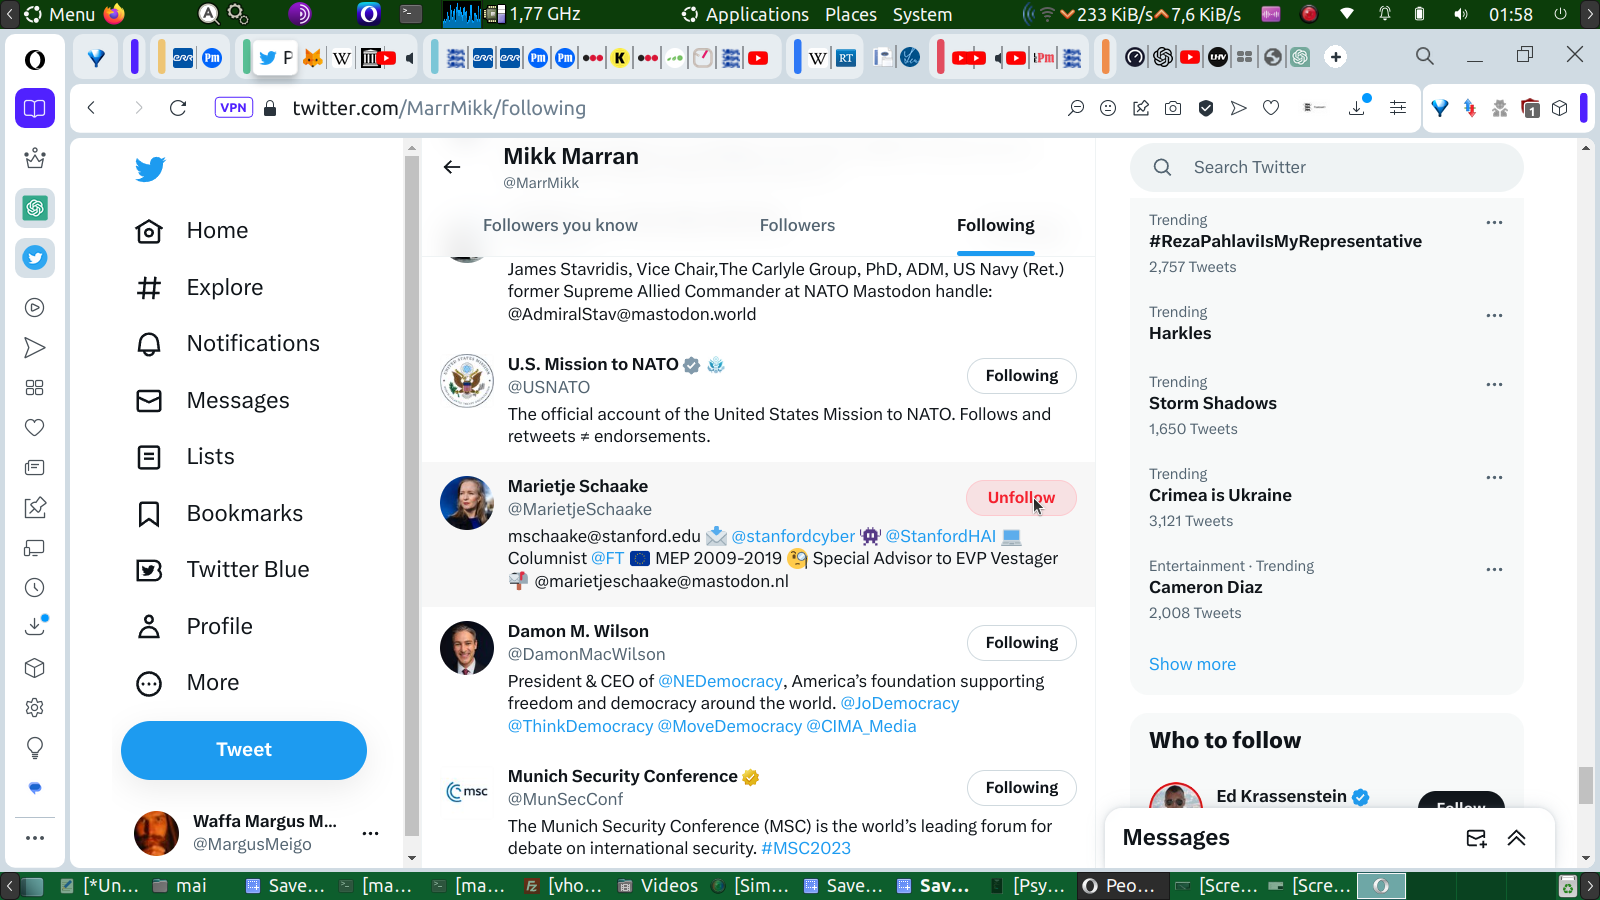
Task: Toggle Following for Munich Security Conference
Action: coord(1021,788)
